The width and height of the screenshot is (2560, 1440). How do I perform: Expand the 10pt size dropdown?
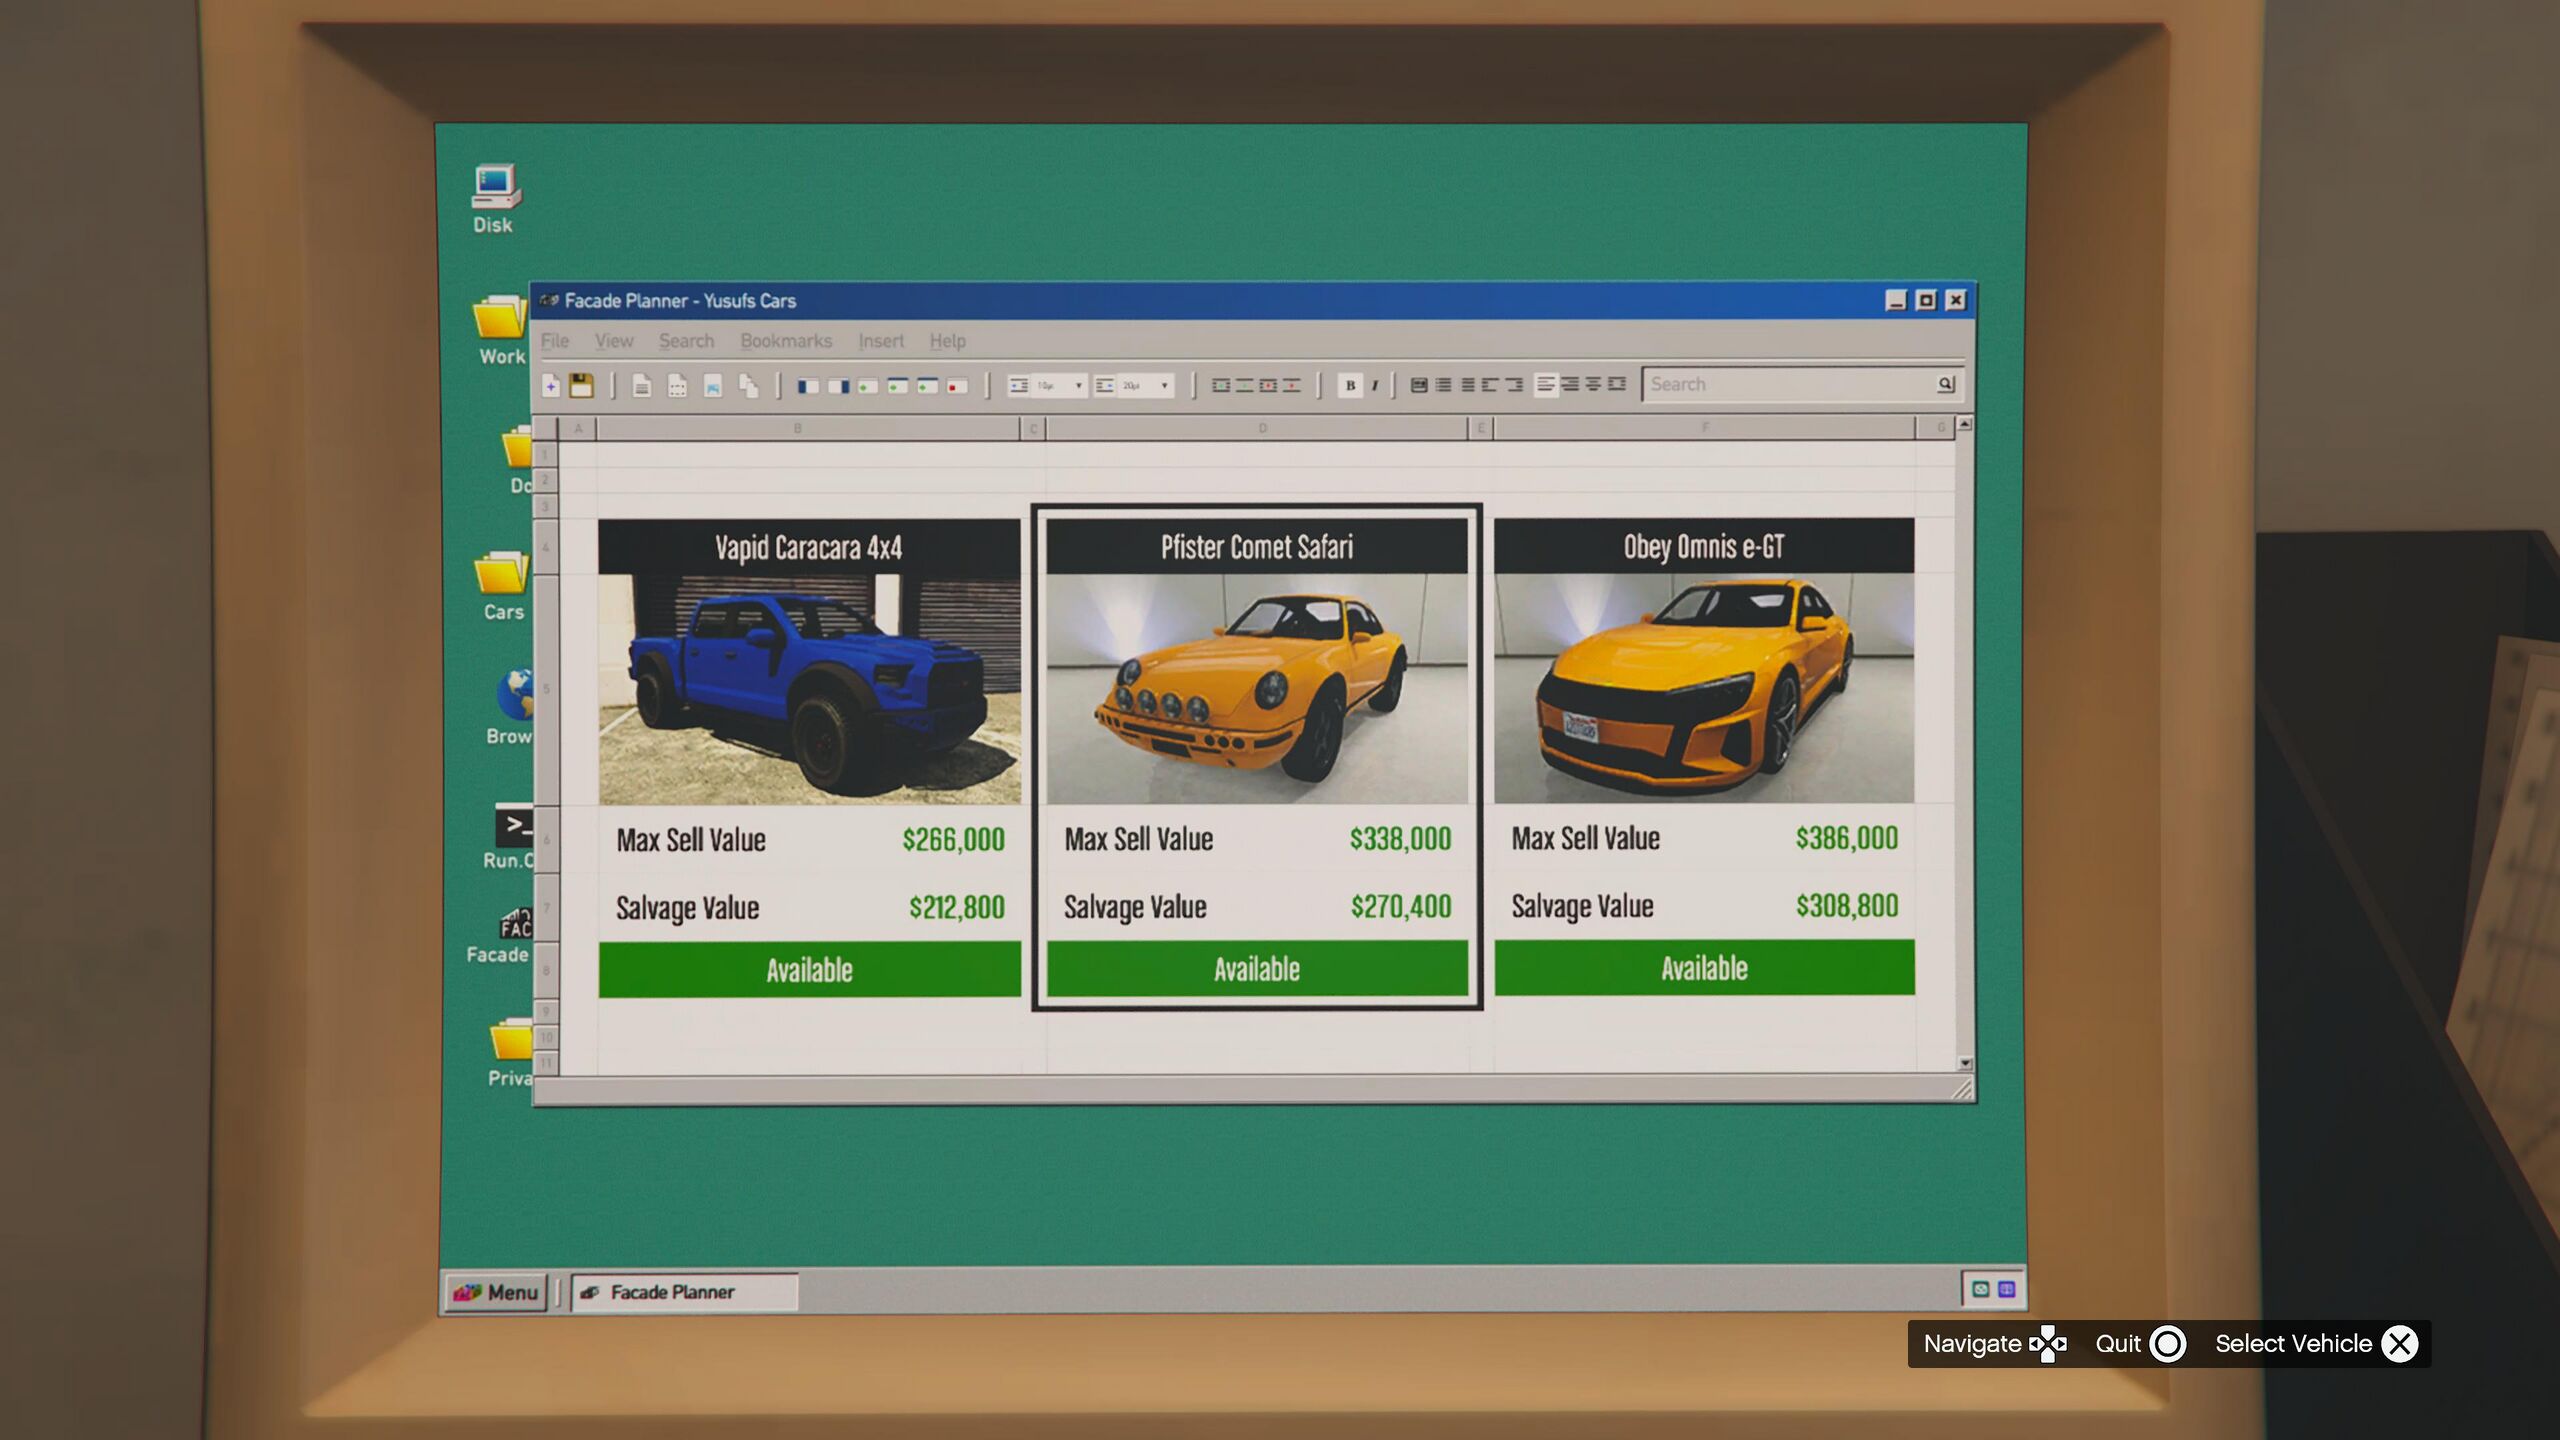pyautogui.click(x=1078, y=385)
